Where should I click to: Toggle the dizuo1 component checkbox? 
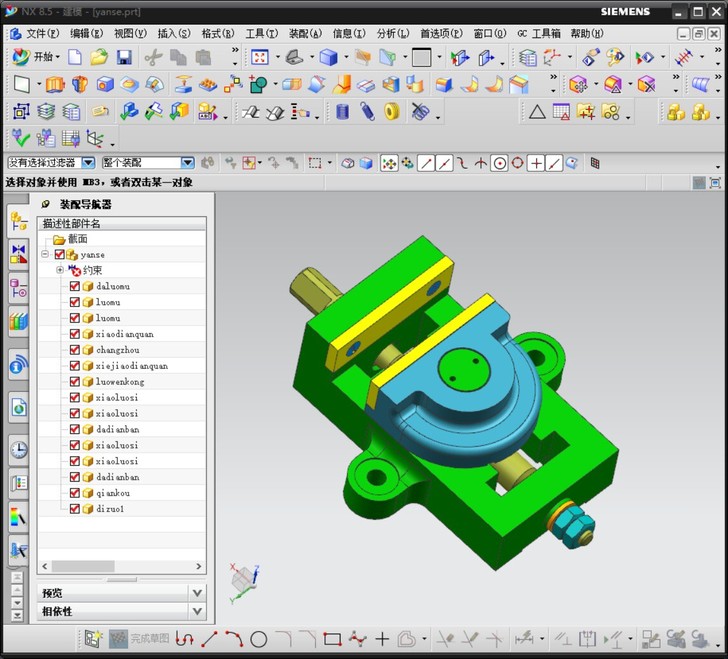tap(75, 509)
